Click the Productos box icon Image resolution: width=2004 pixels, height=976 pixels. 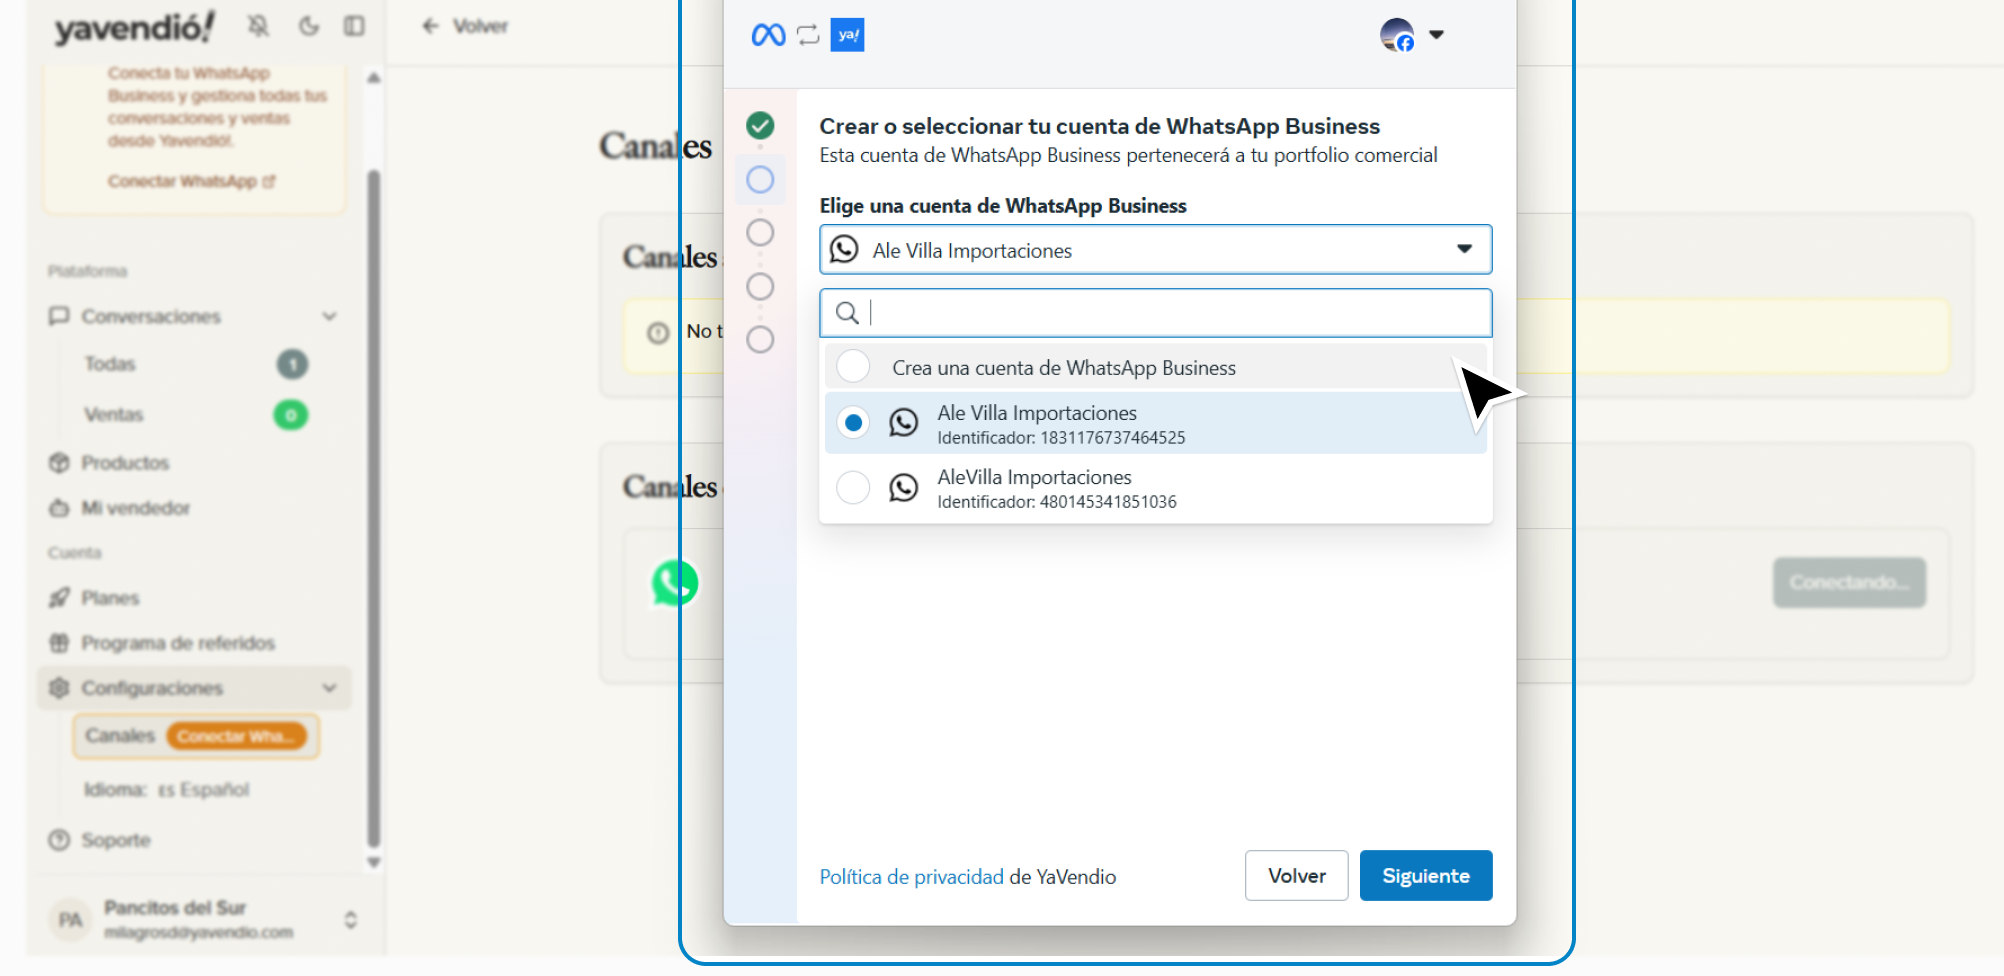click(x=59, y=463)
